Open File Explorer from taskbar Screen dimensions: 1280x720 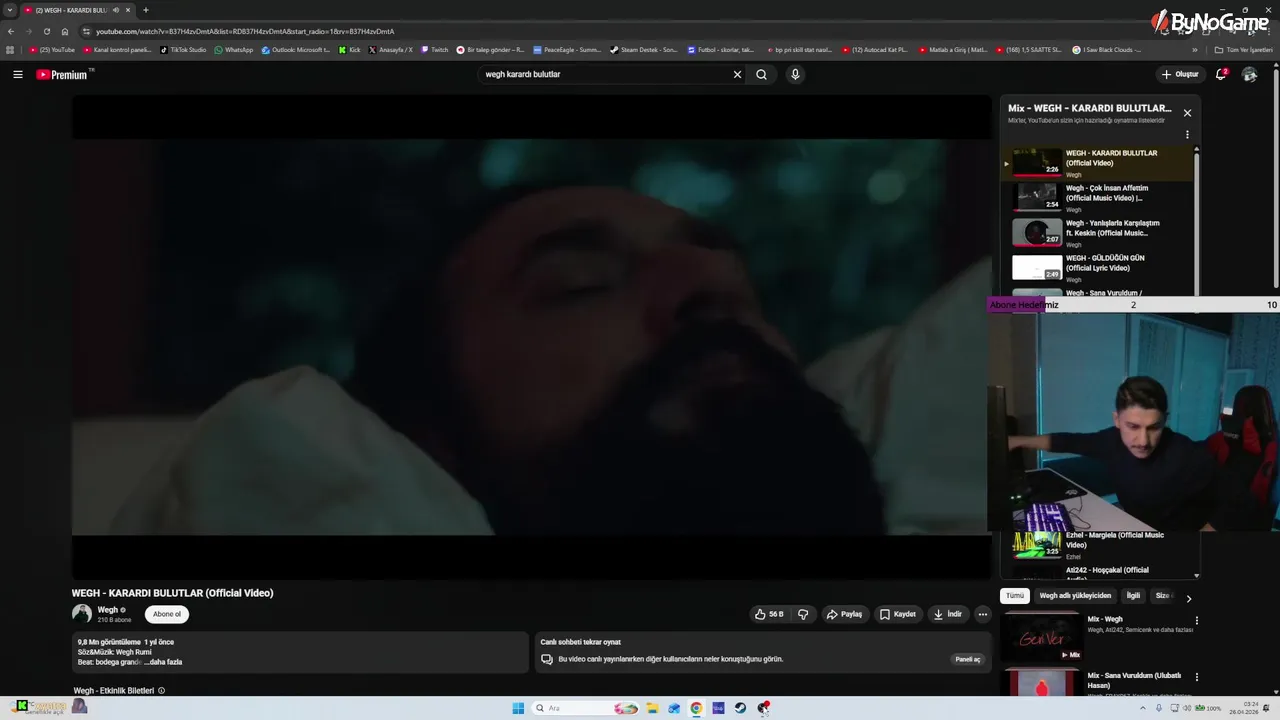pos(652,708)
